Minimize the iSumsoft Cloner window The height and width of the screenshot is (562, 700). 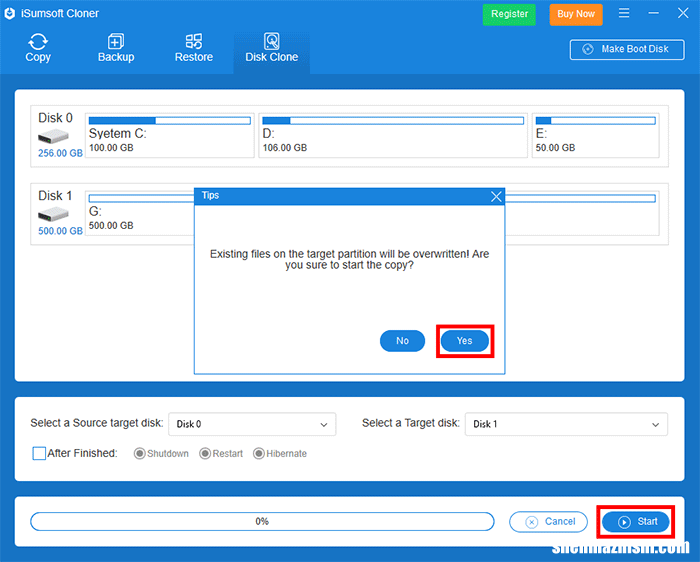(x=654, y=13)
